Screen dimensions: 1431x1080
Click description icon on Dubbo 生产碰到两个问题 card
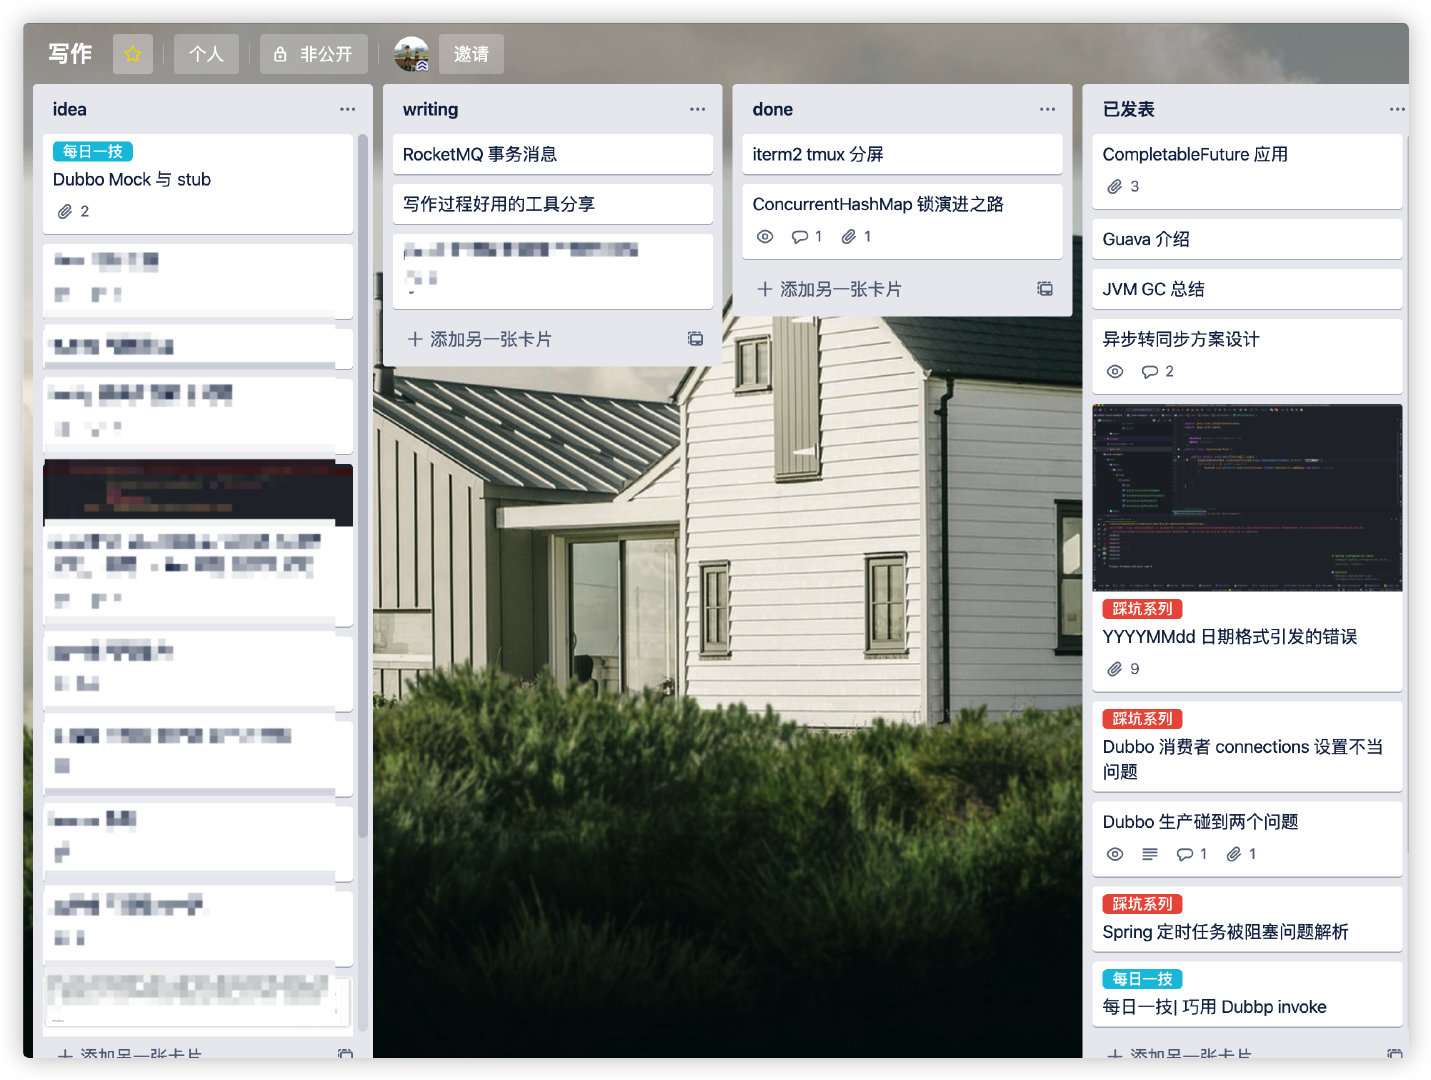1150,854
